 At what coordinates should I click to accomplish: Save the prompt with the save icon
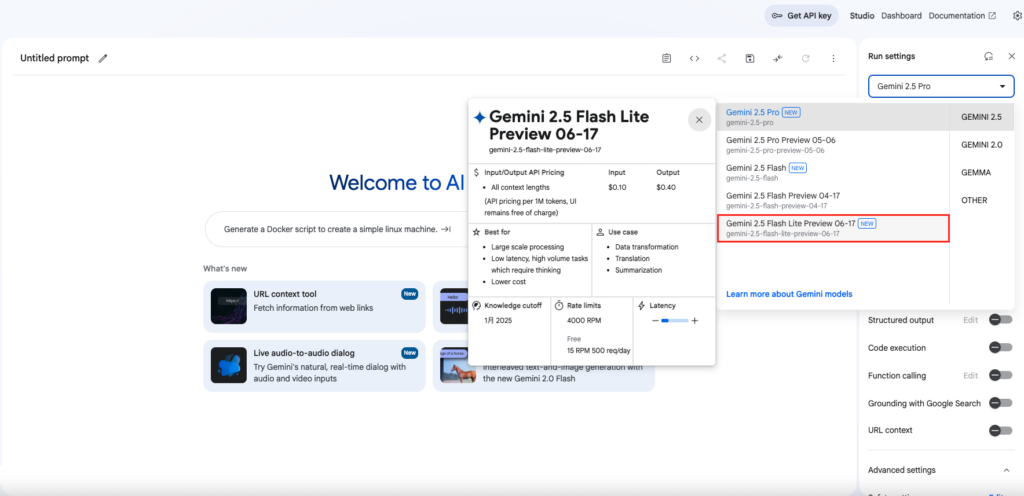(x=750, y=58)
